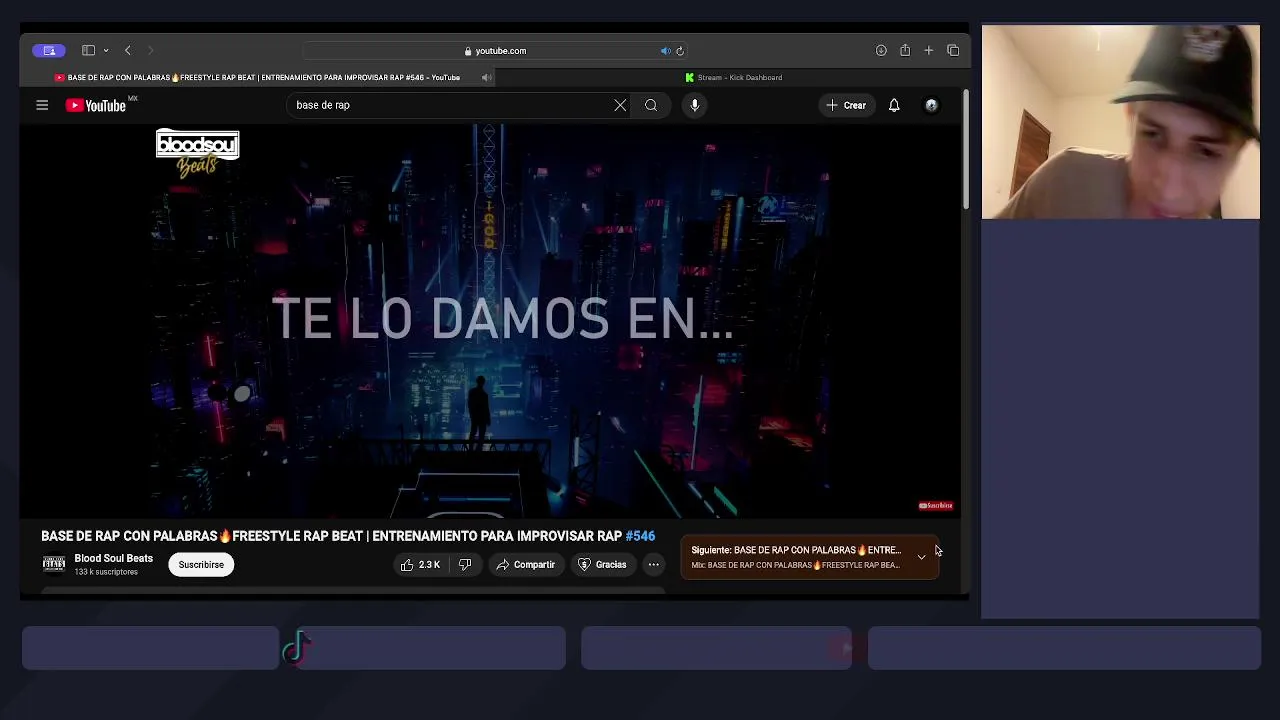Send a Gracias super thanks

click(x=603, y=565)
